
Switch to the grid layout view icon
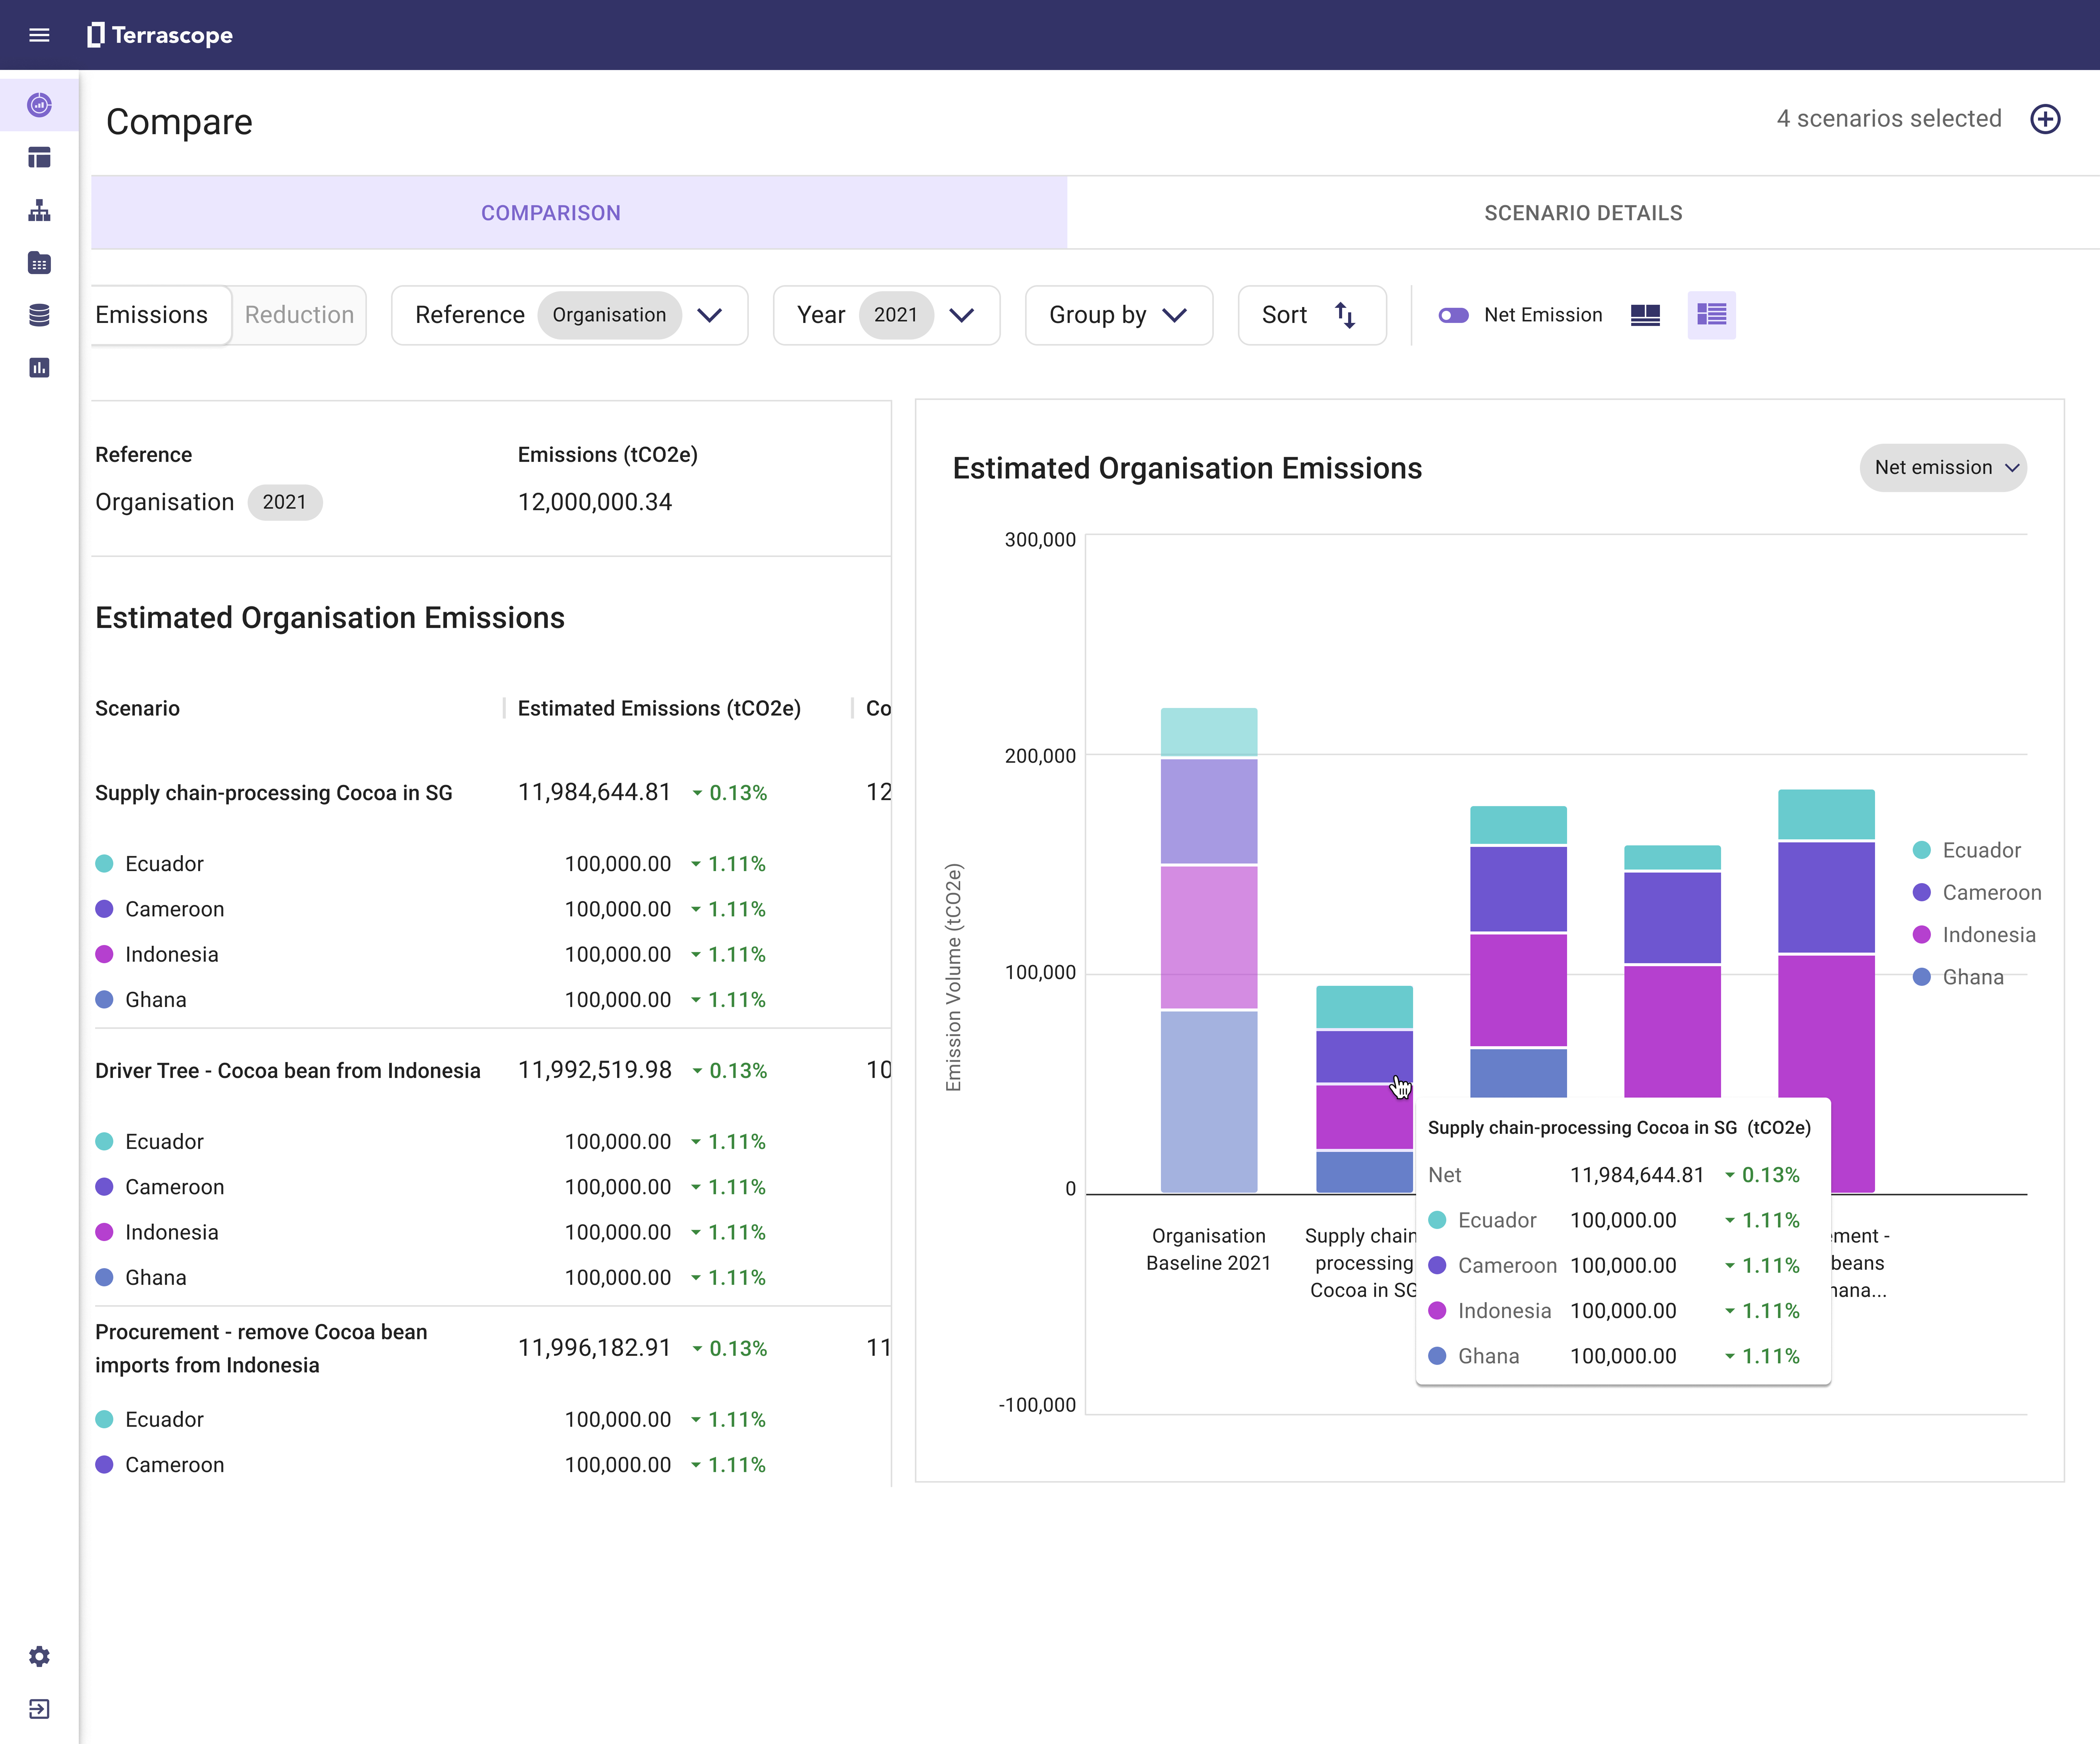tap(1645, 315)
